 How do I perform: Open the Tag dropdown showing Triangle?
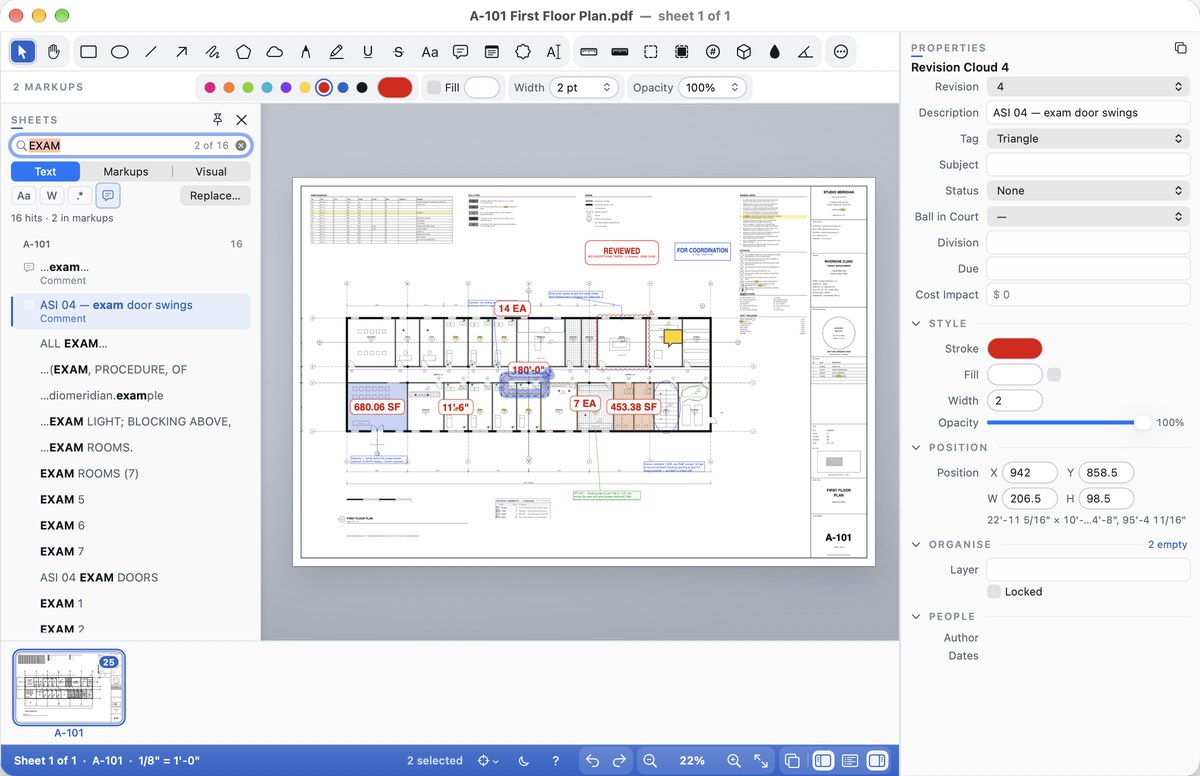1088,139
